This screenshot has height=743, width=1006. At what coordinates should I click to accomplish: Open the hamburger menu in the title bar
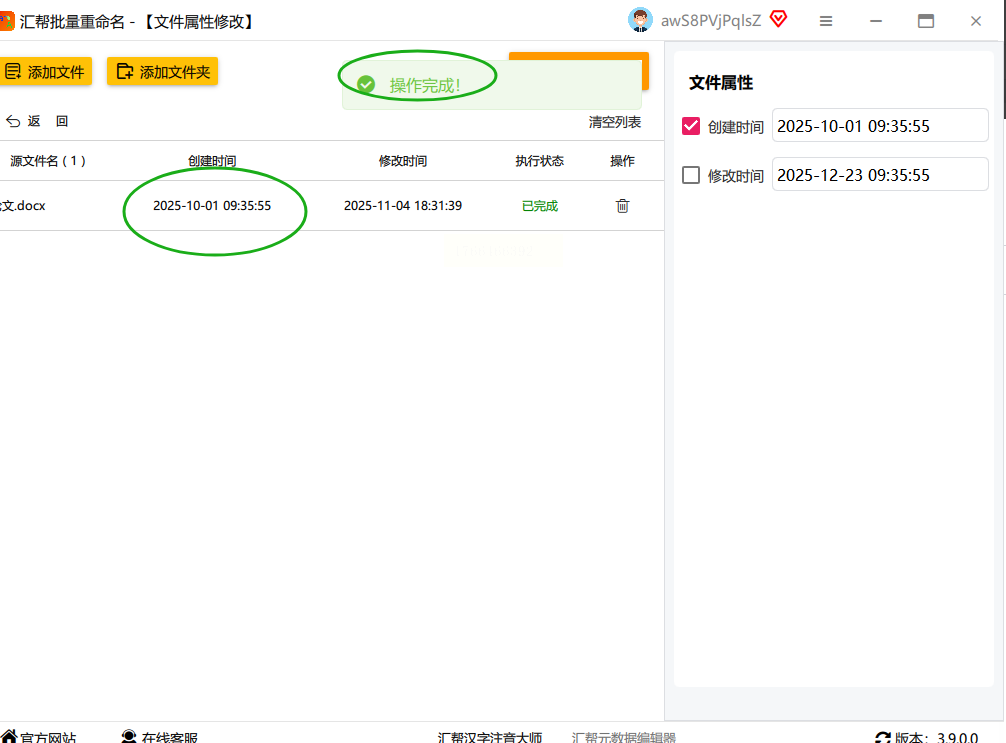click(826, 21)
